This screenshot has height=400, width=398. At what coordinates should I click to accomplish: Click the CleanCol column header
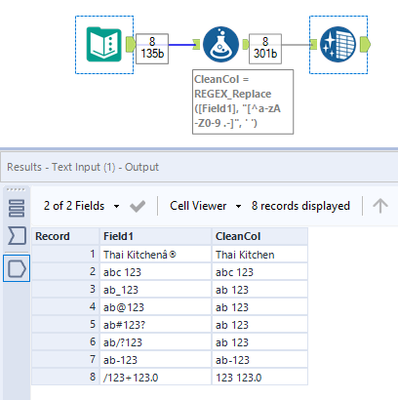pyautogui.click(x=260, y=236)
